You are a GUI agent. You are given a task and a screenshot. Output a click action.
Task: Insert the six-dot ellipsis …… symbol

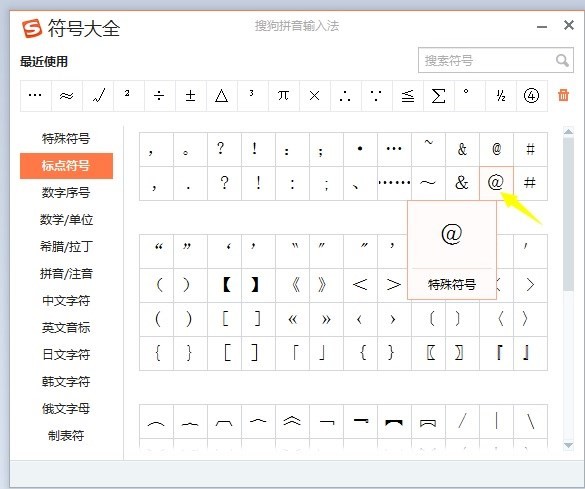[x=394, y=183]
